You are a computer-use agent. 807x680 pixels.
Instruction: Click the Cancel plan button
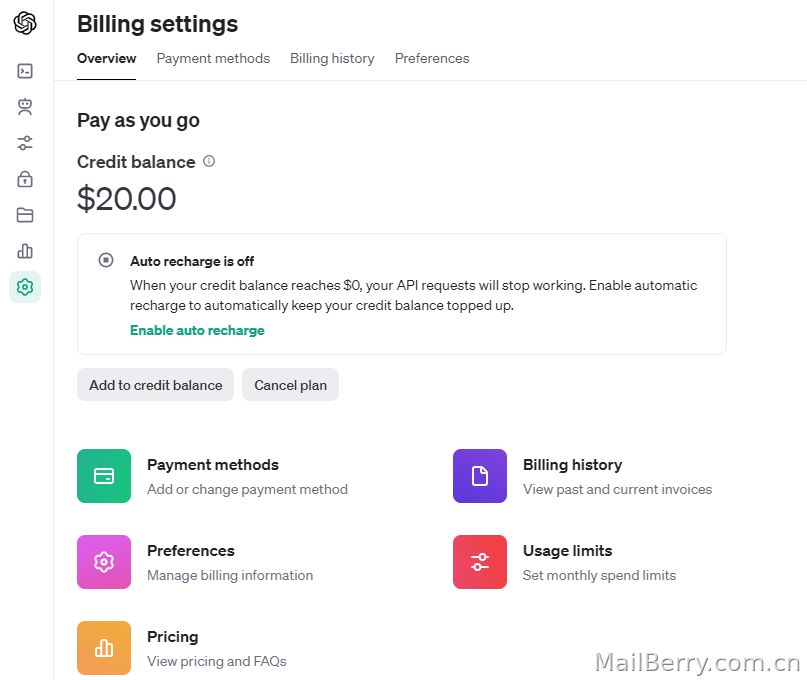pyautogui.click(x=290, y=385)
